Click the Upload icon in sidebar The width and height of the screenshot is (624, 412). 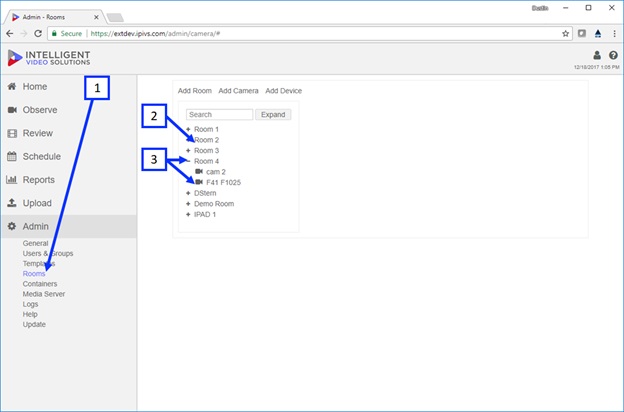(12, 203)
